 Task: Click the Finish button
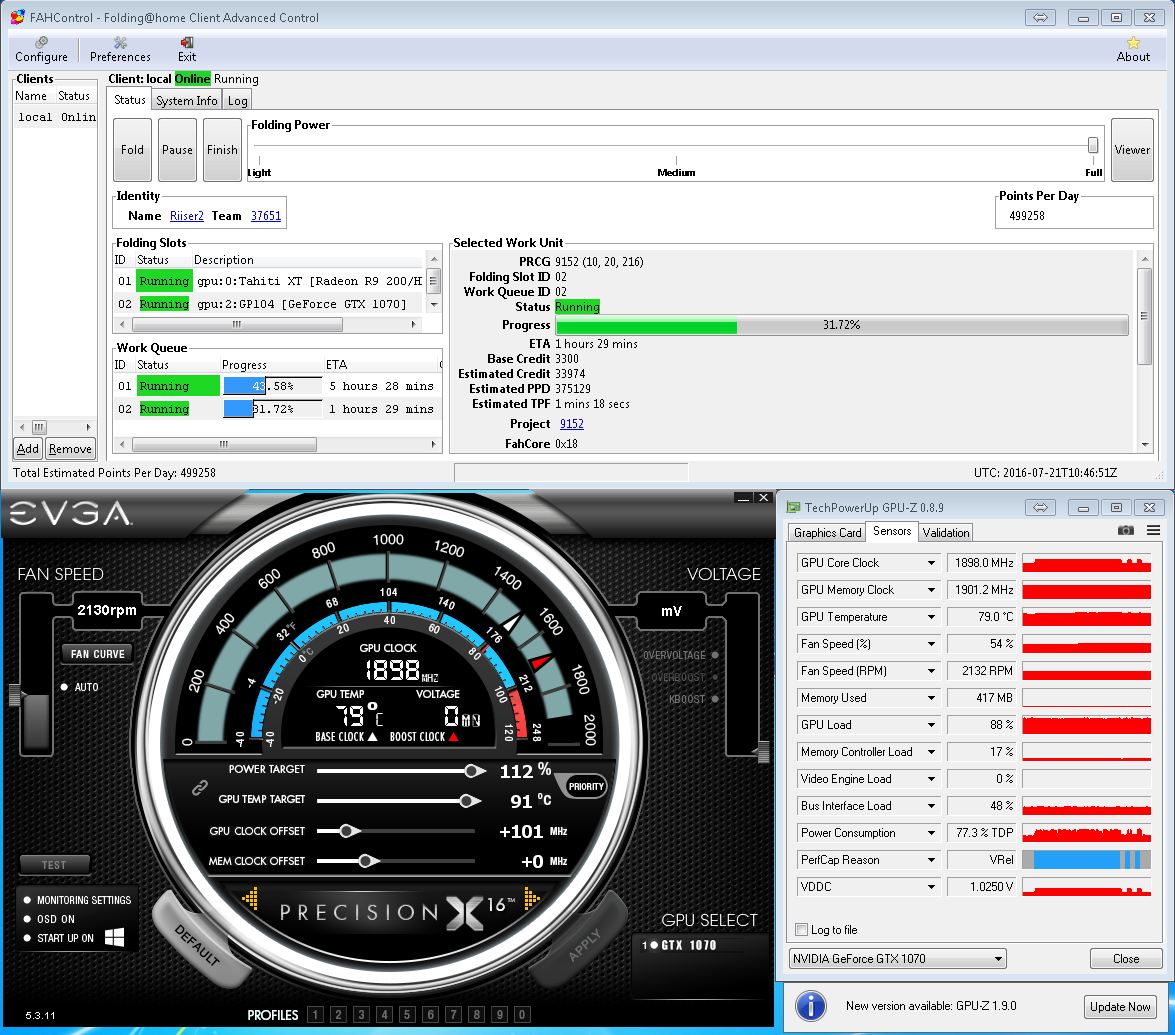[x=223, y=150]
